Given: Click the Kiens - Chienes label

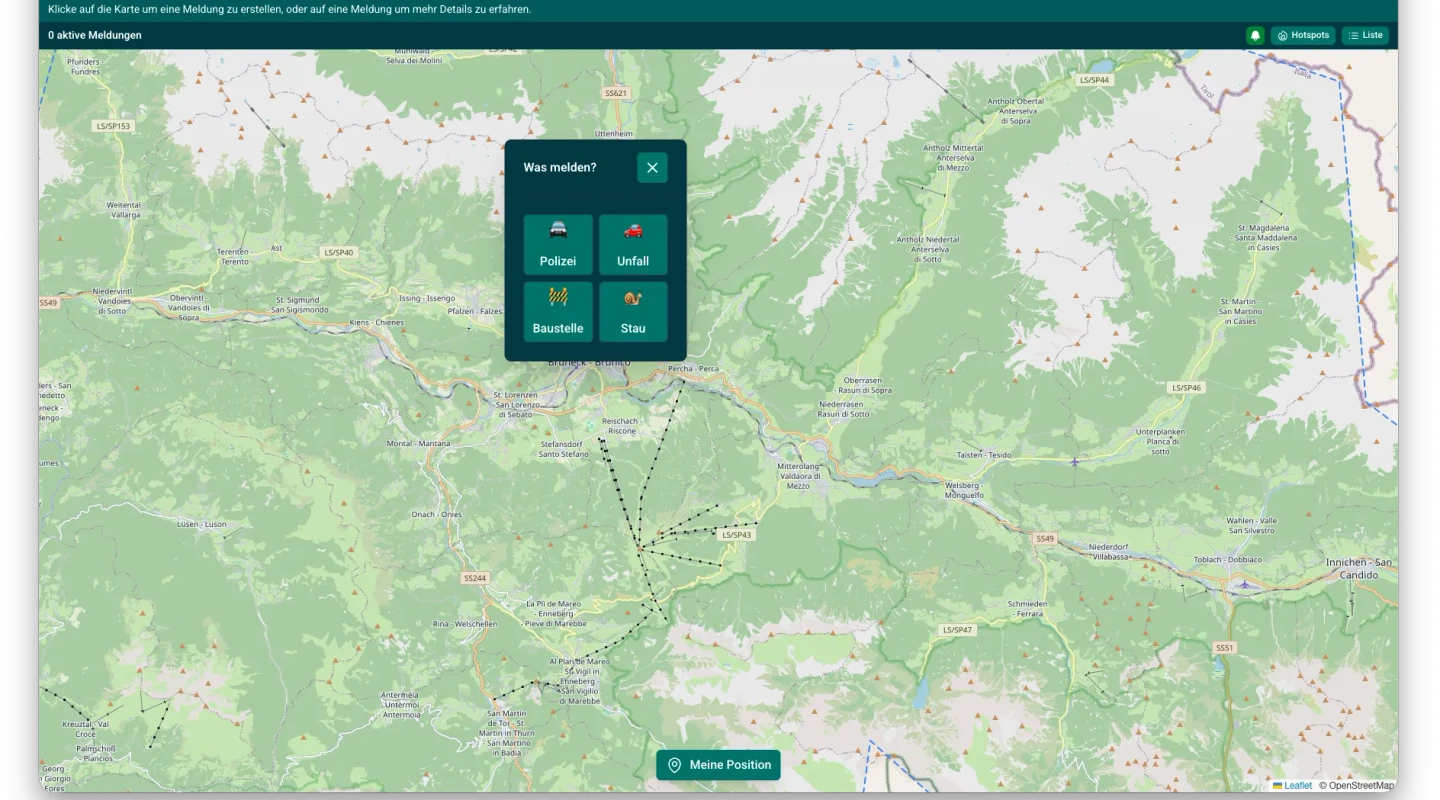Looking at the screenshot, I should pos(377,323).
